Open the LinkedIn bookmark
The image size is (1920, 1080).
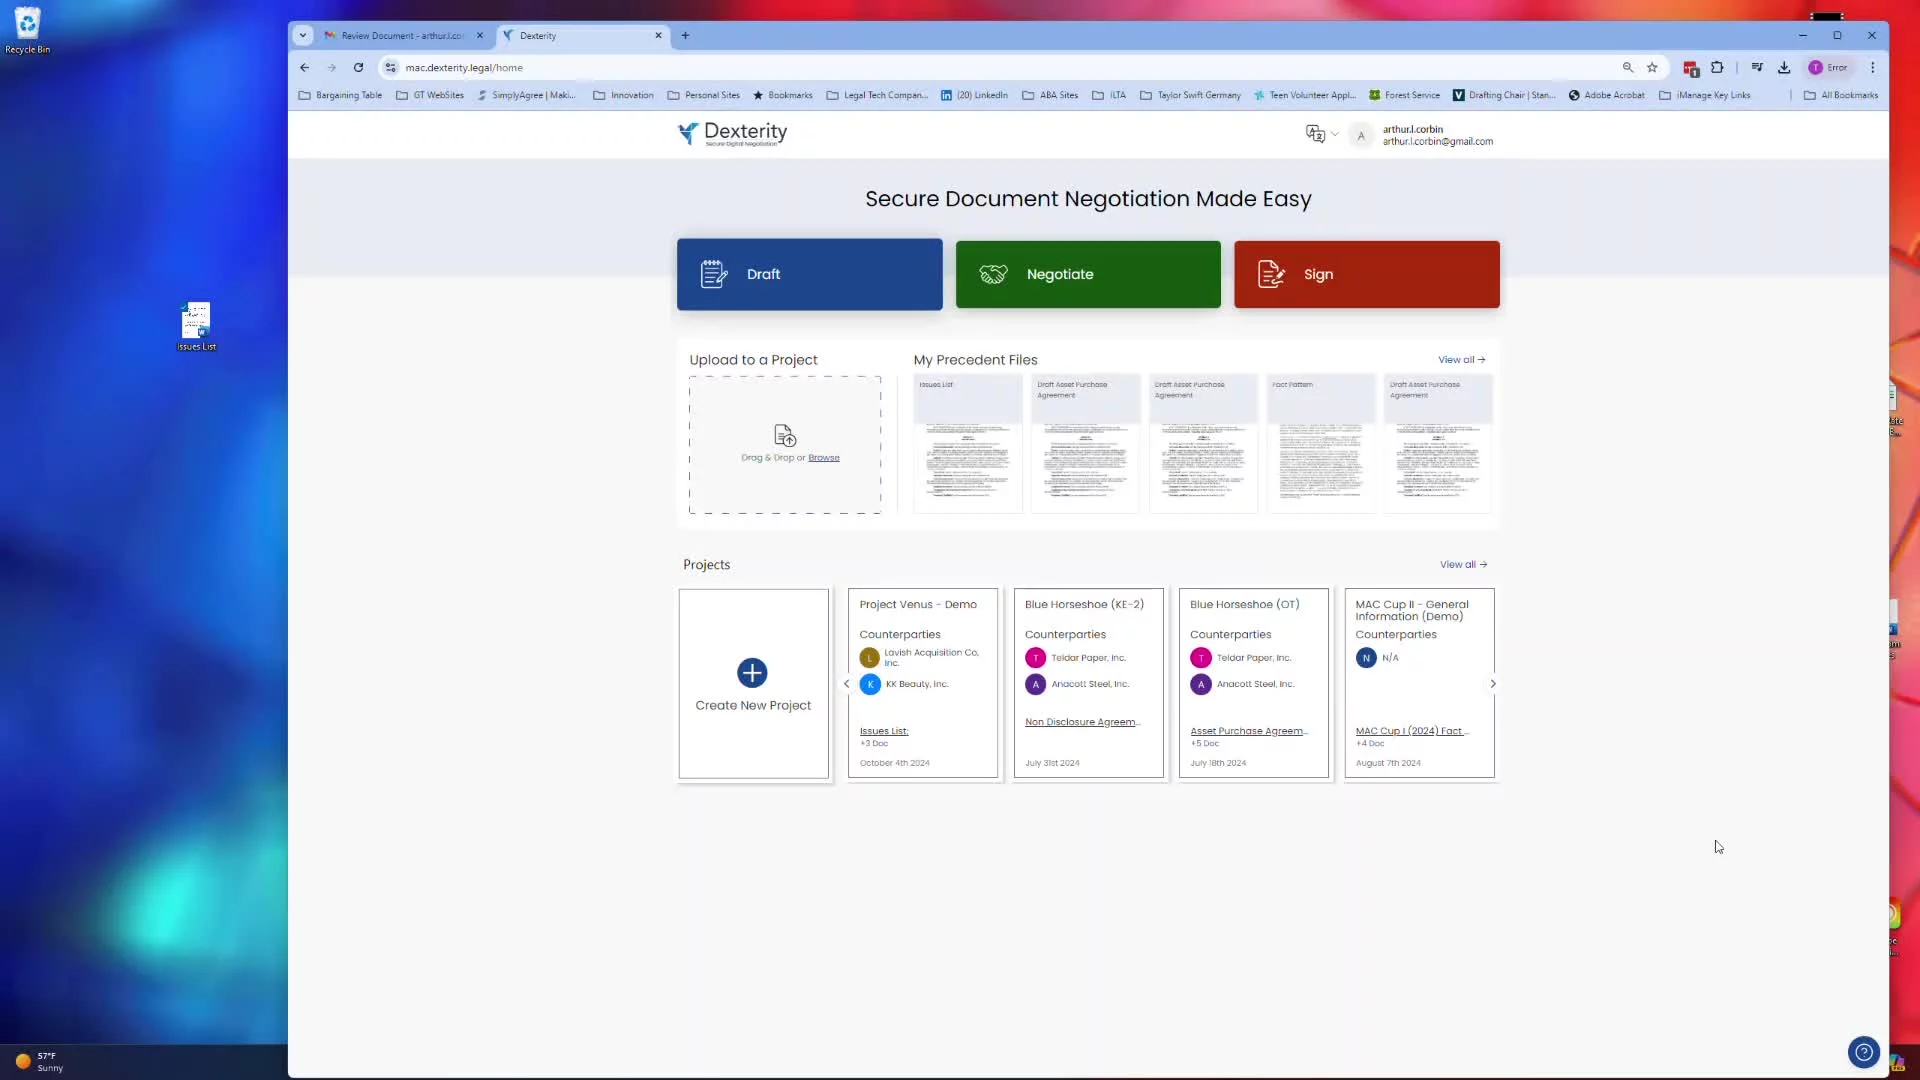tap(974, 96)
